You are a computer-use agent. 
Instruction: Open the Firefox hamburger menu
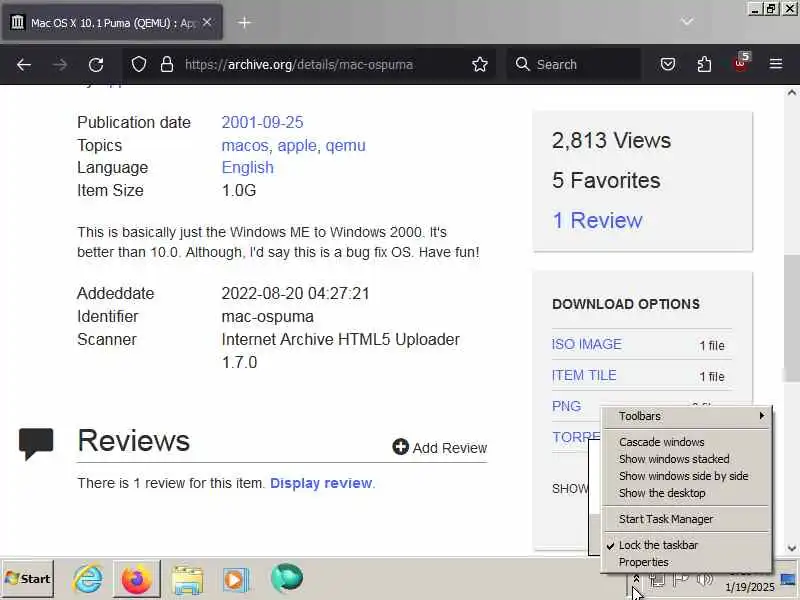tap(776, 64)
